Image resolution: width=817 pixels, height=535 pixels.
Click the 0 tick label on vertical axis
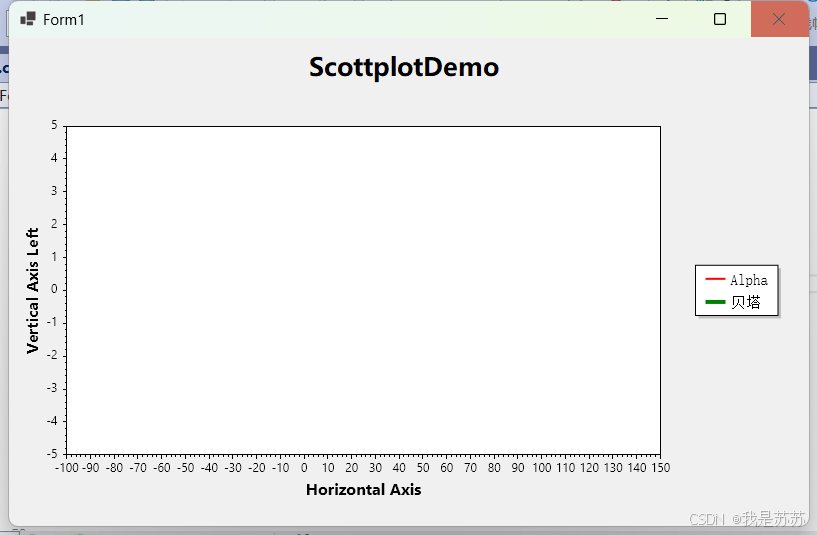pyautogui.click(x=54, y=289)
